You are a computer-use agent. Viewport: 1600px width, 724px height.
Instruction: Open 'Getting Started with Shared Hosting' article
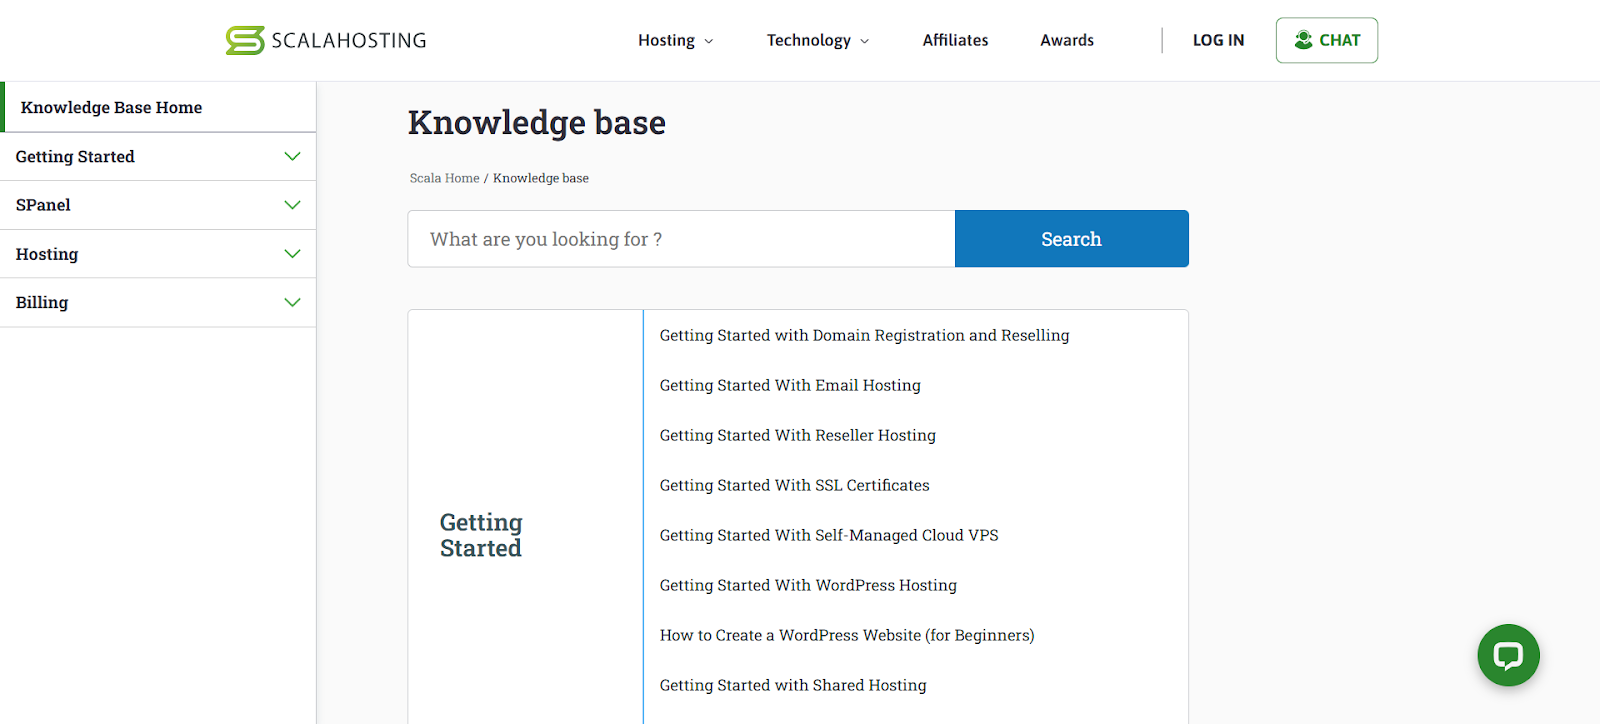tap(793, 685)
